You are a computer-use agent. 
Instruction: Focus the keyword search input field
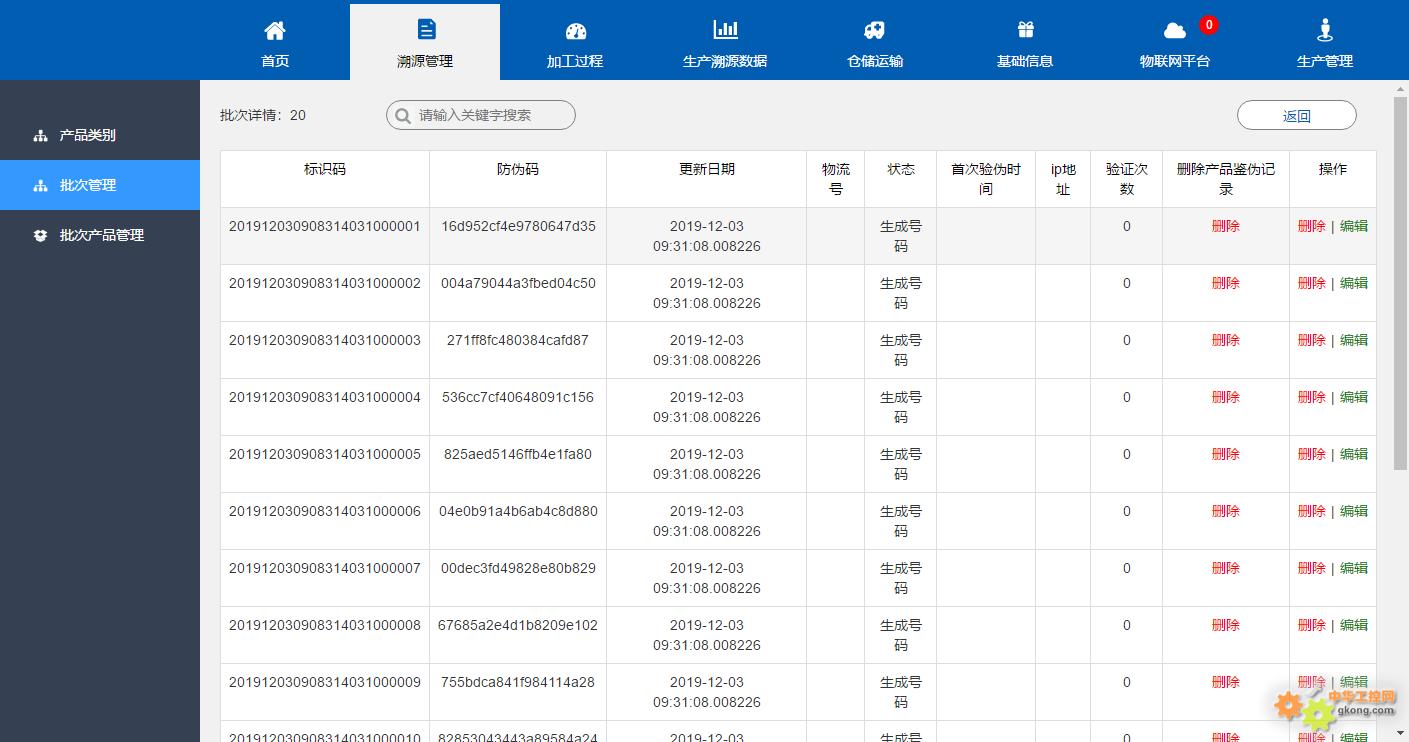[x=481, y=115]
